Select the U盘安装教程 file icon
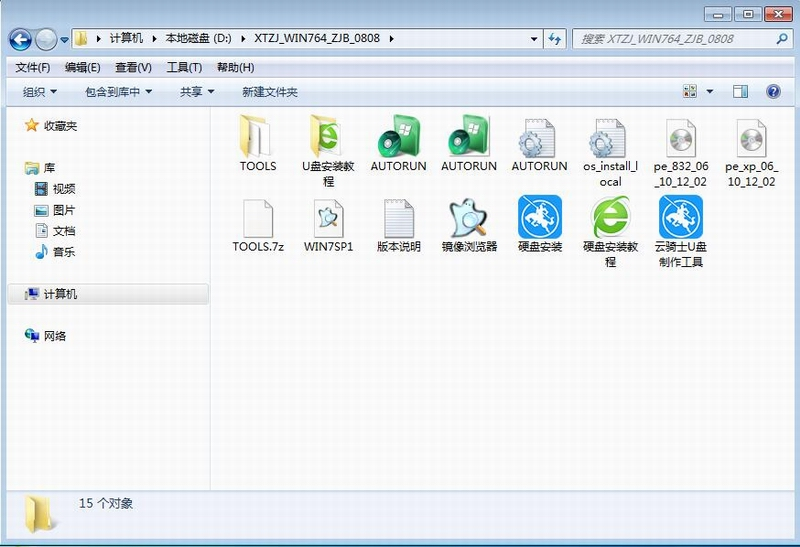 point(328,138)
